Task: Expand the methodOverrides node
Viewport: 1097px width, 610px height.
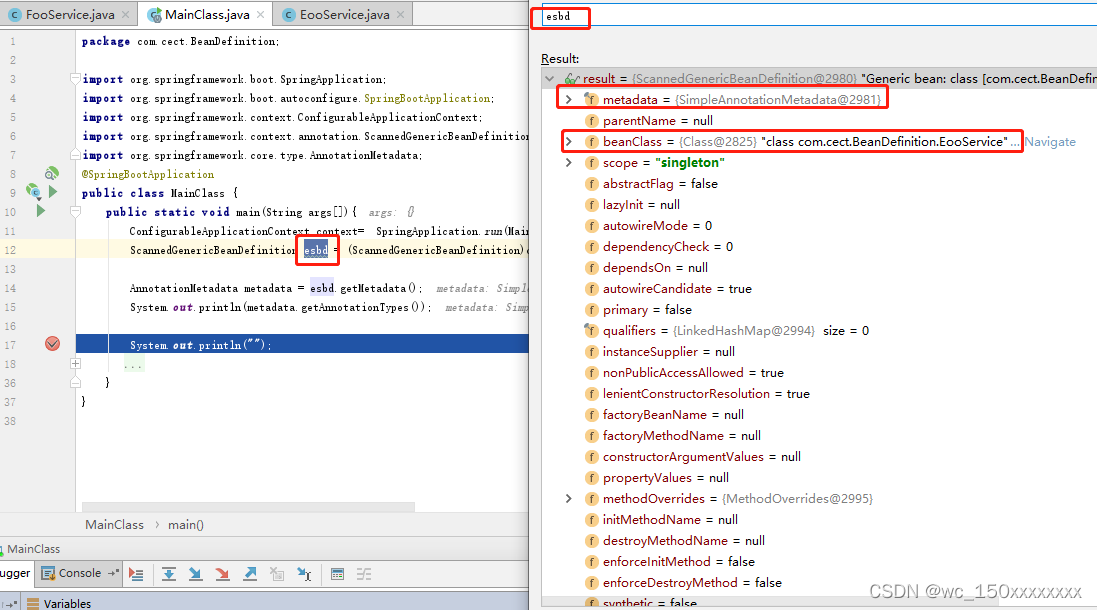Action: 568,498
